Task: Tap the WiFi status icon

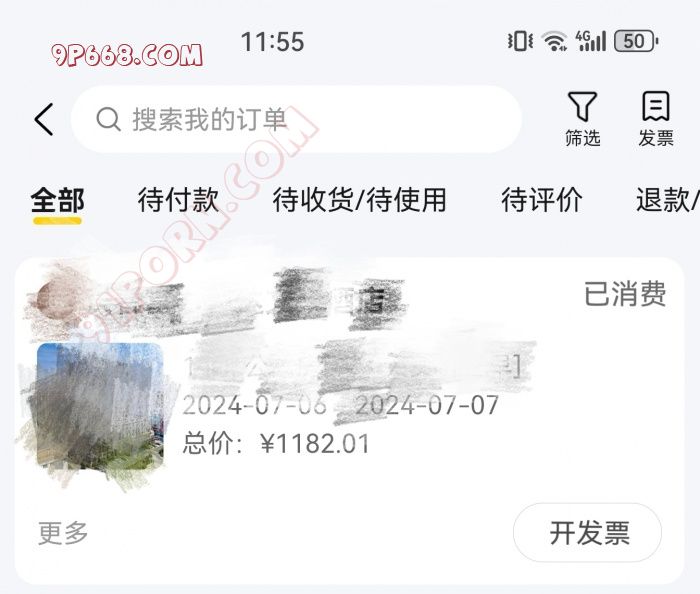Action: pyautogui.click(x=554, y=42)
